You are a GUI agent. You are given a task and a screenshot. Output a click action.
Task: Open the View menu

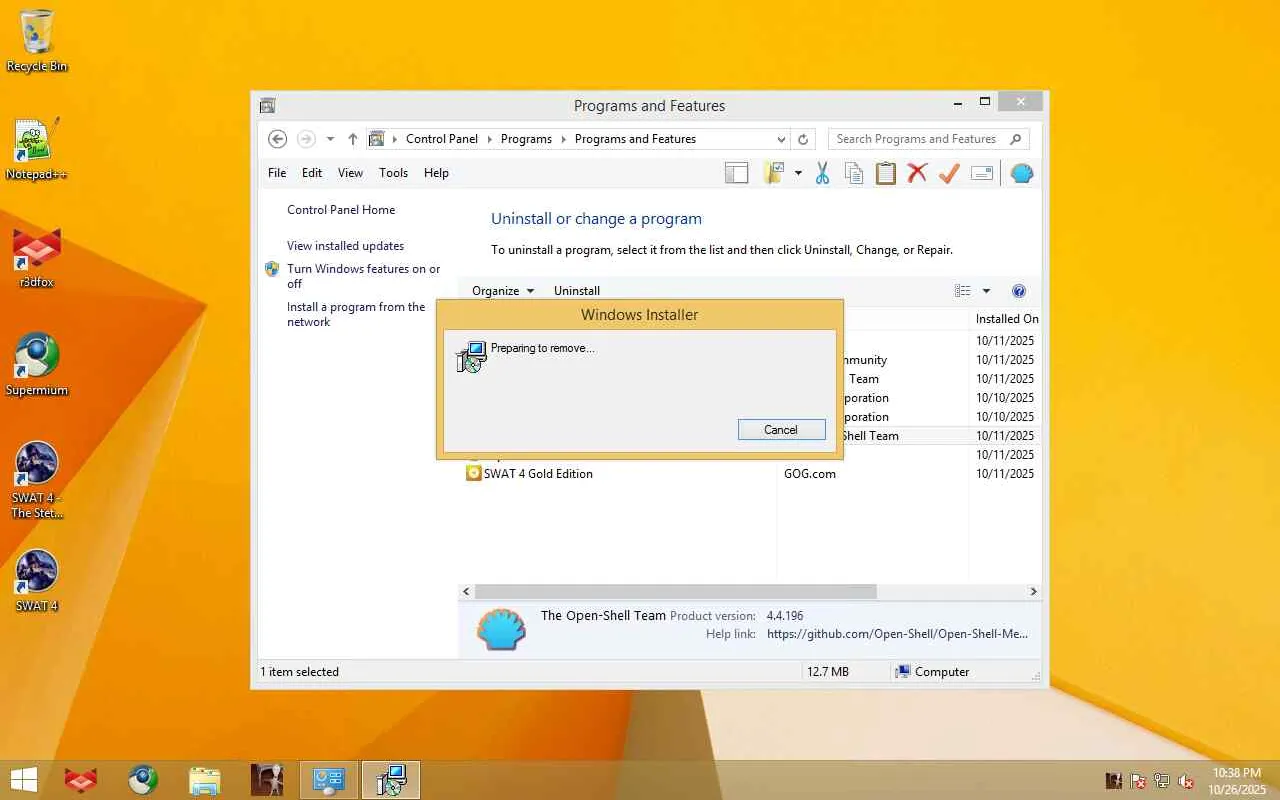350,173
